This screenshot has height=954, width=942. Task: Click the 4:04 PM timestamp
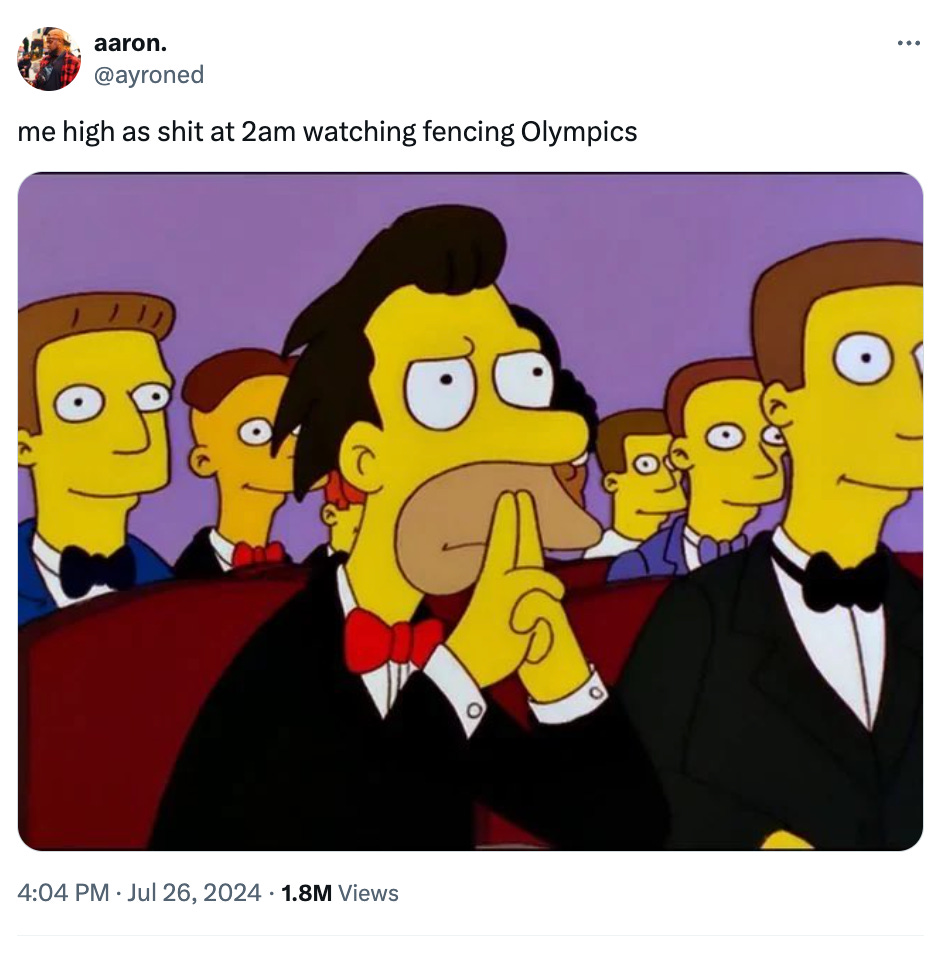(x=63, y=893)
